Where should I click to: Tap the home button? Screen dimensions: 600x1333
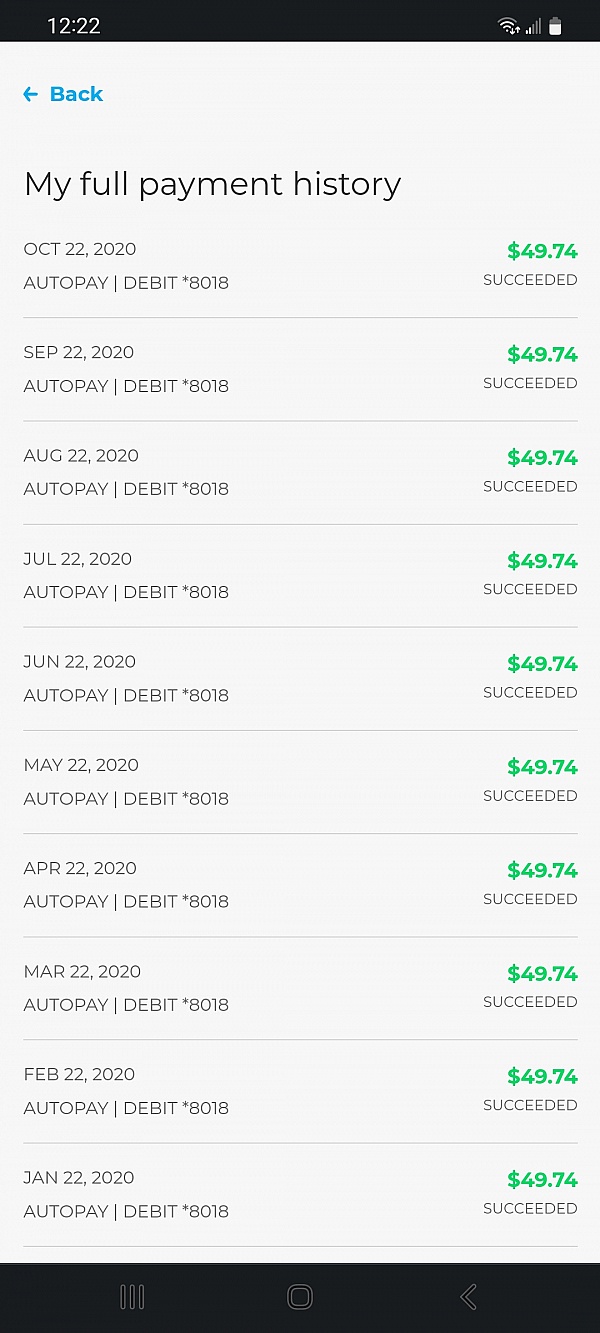coord(299,1296)
